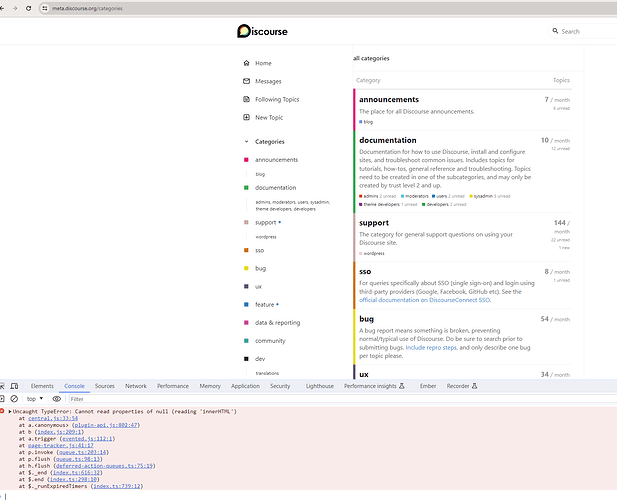Image resolution: width=617 pixels, height=500 pixels.
Task: Click the search magnifier icon
Action: (555, 31)
